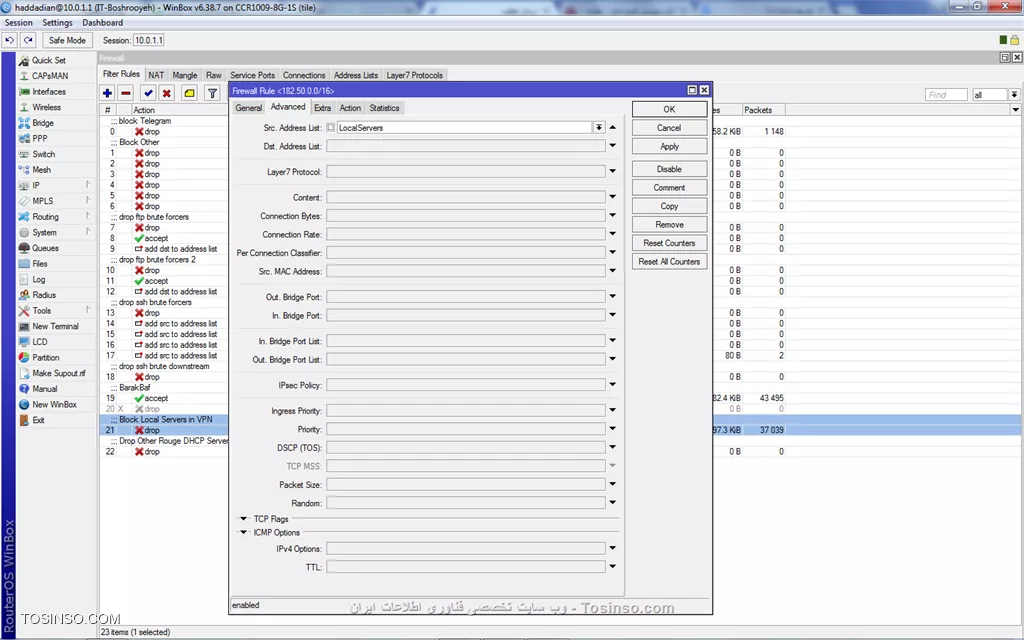The image size is (1024, 640).
Task: Expand Dst. Address List field
Action: 613,146
